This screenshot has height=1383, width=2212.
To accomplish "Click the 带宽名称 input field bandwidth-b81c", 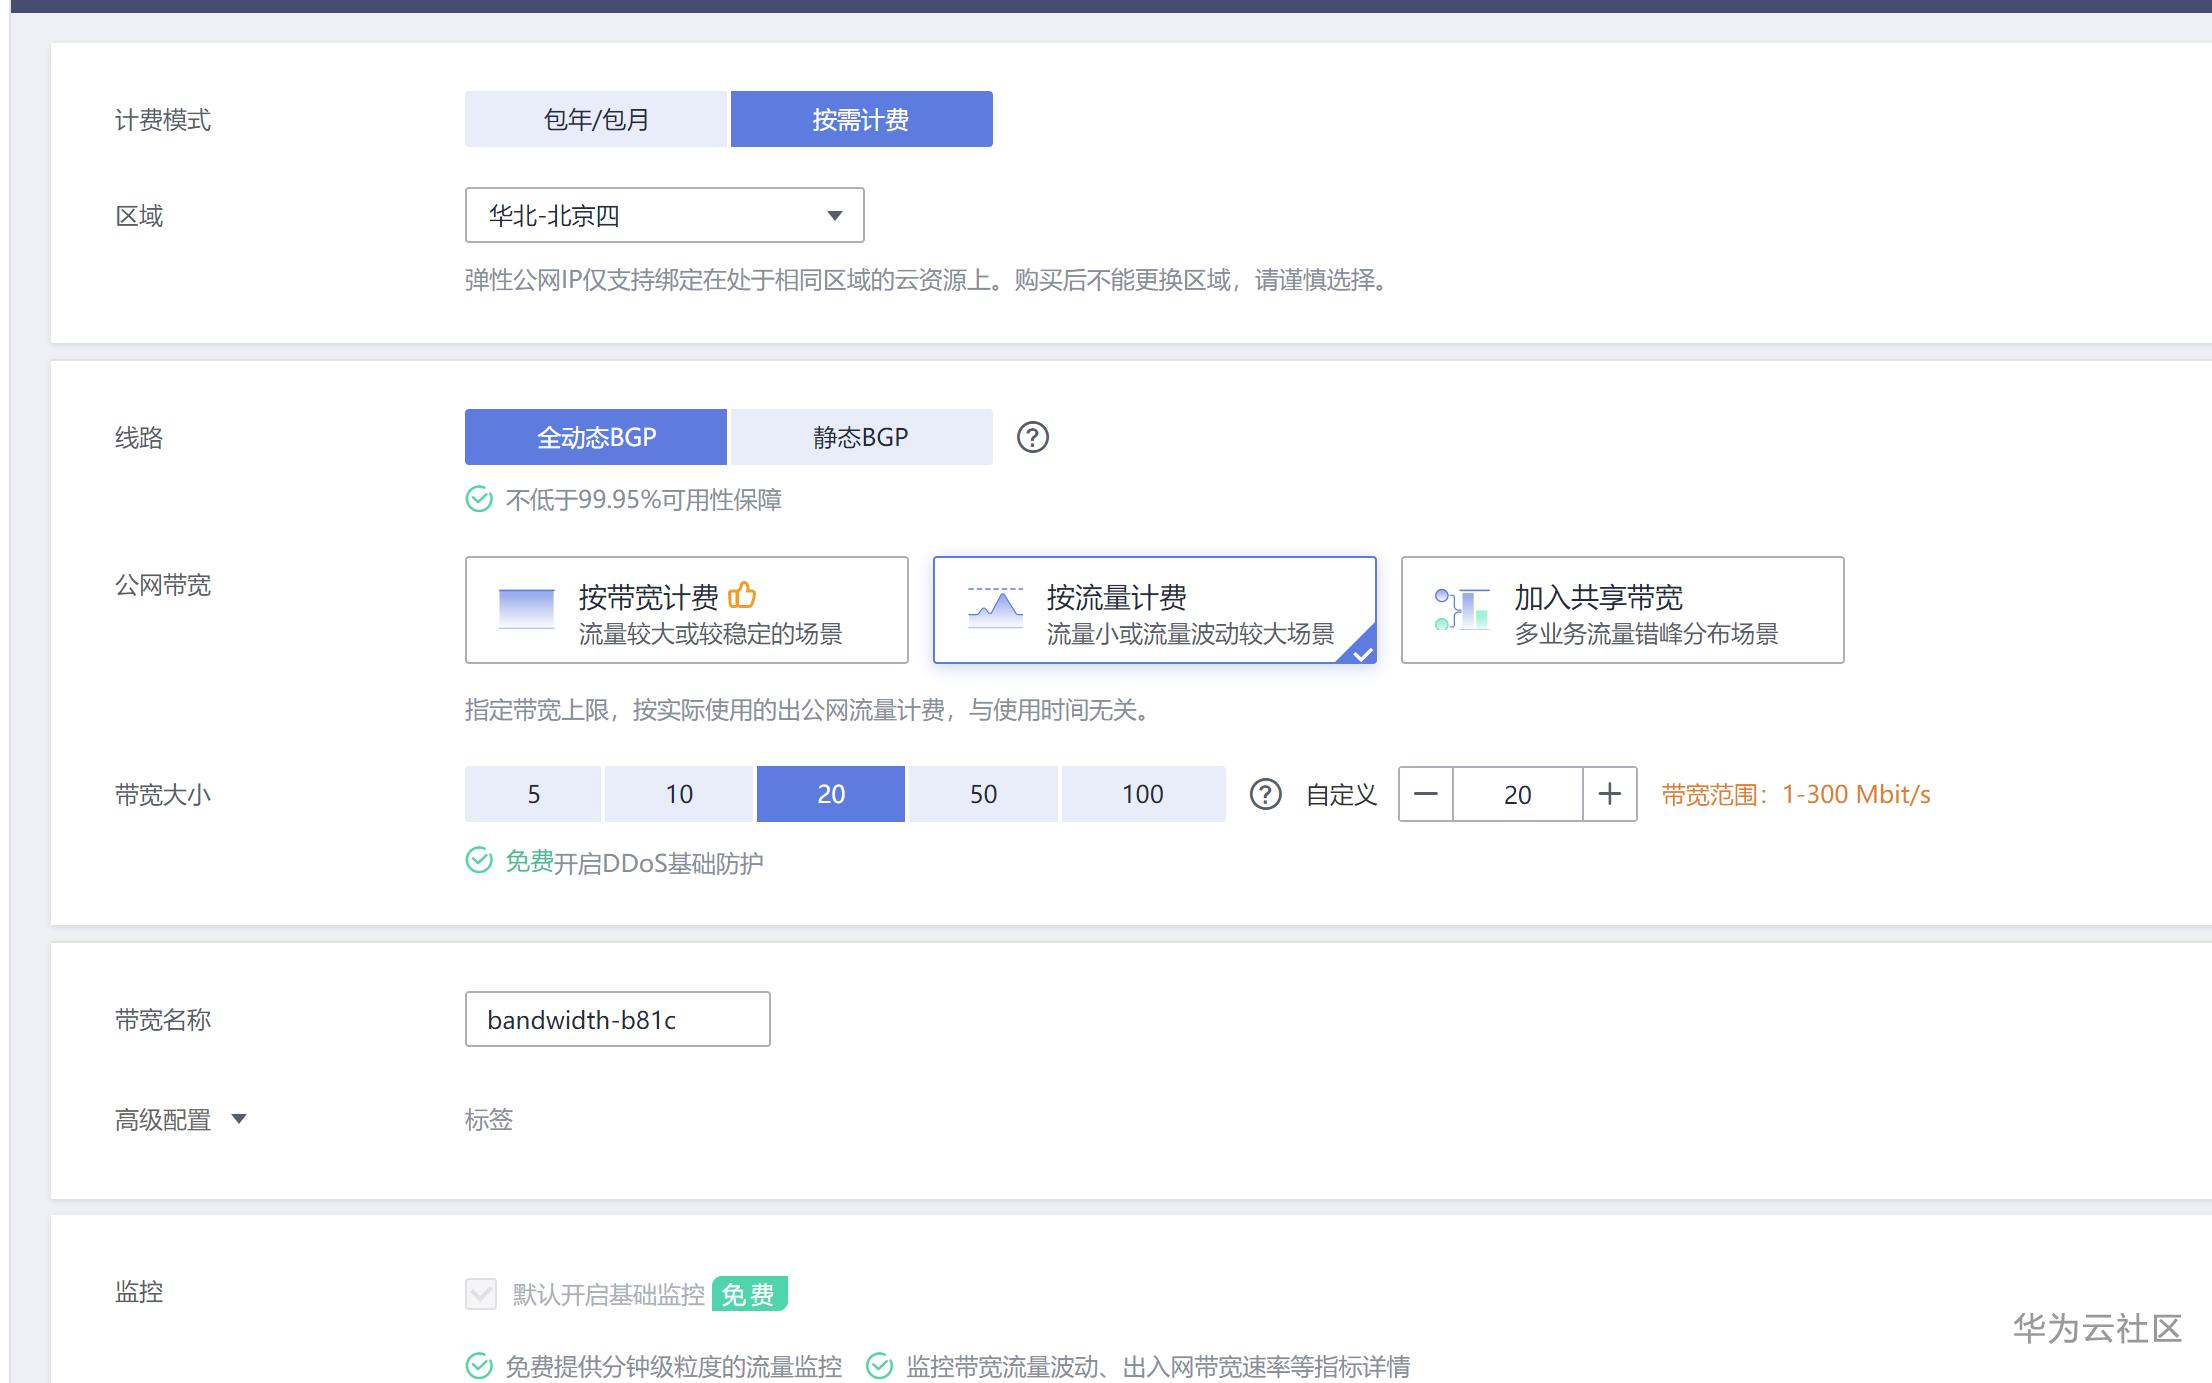I will (617, 1019).
